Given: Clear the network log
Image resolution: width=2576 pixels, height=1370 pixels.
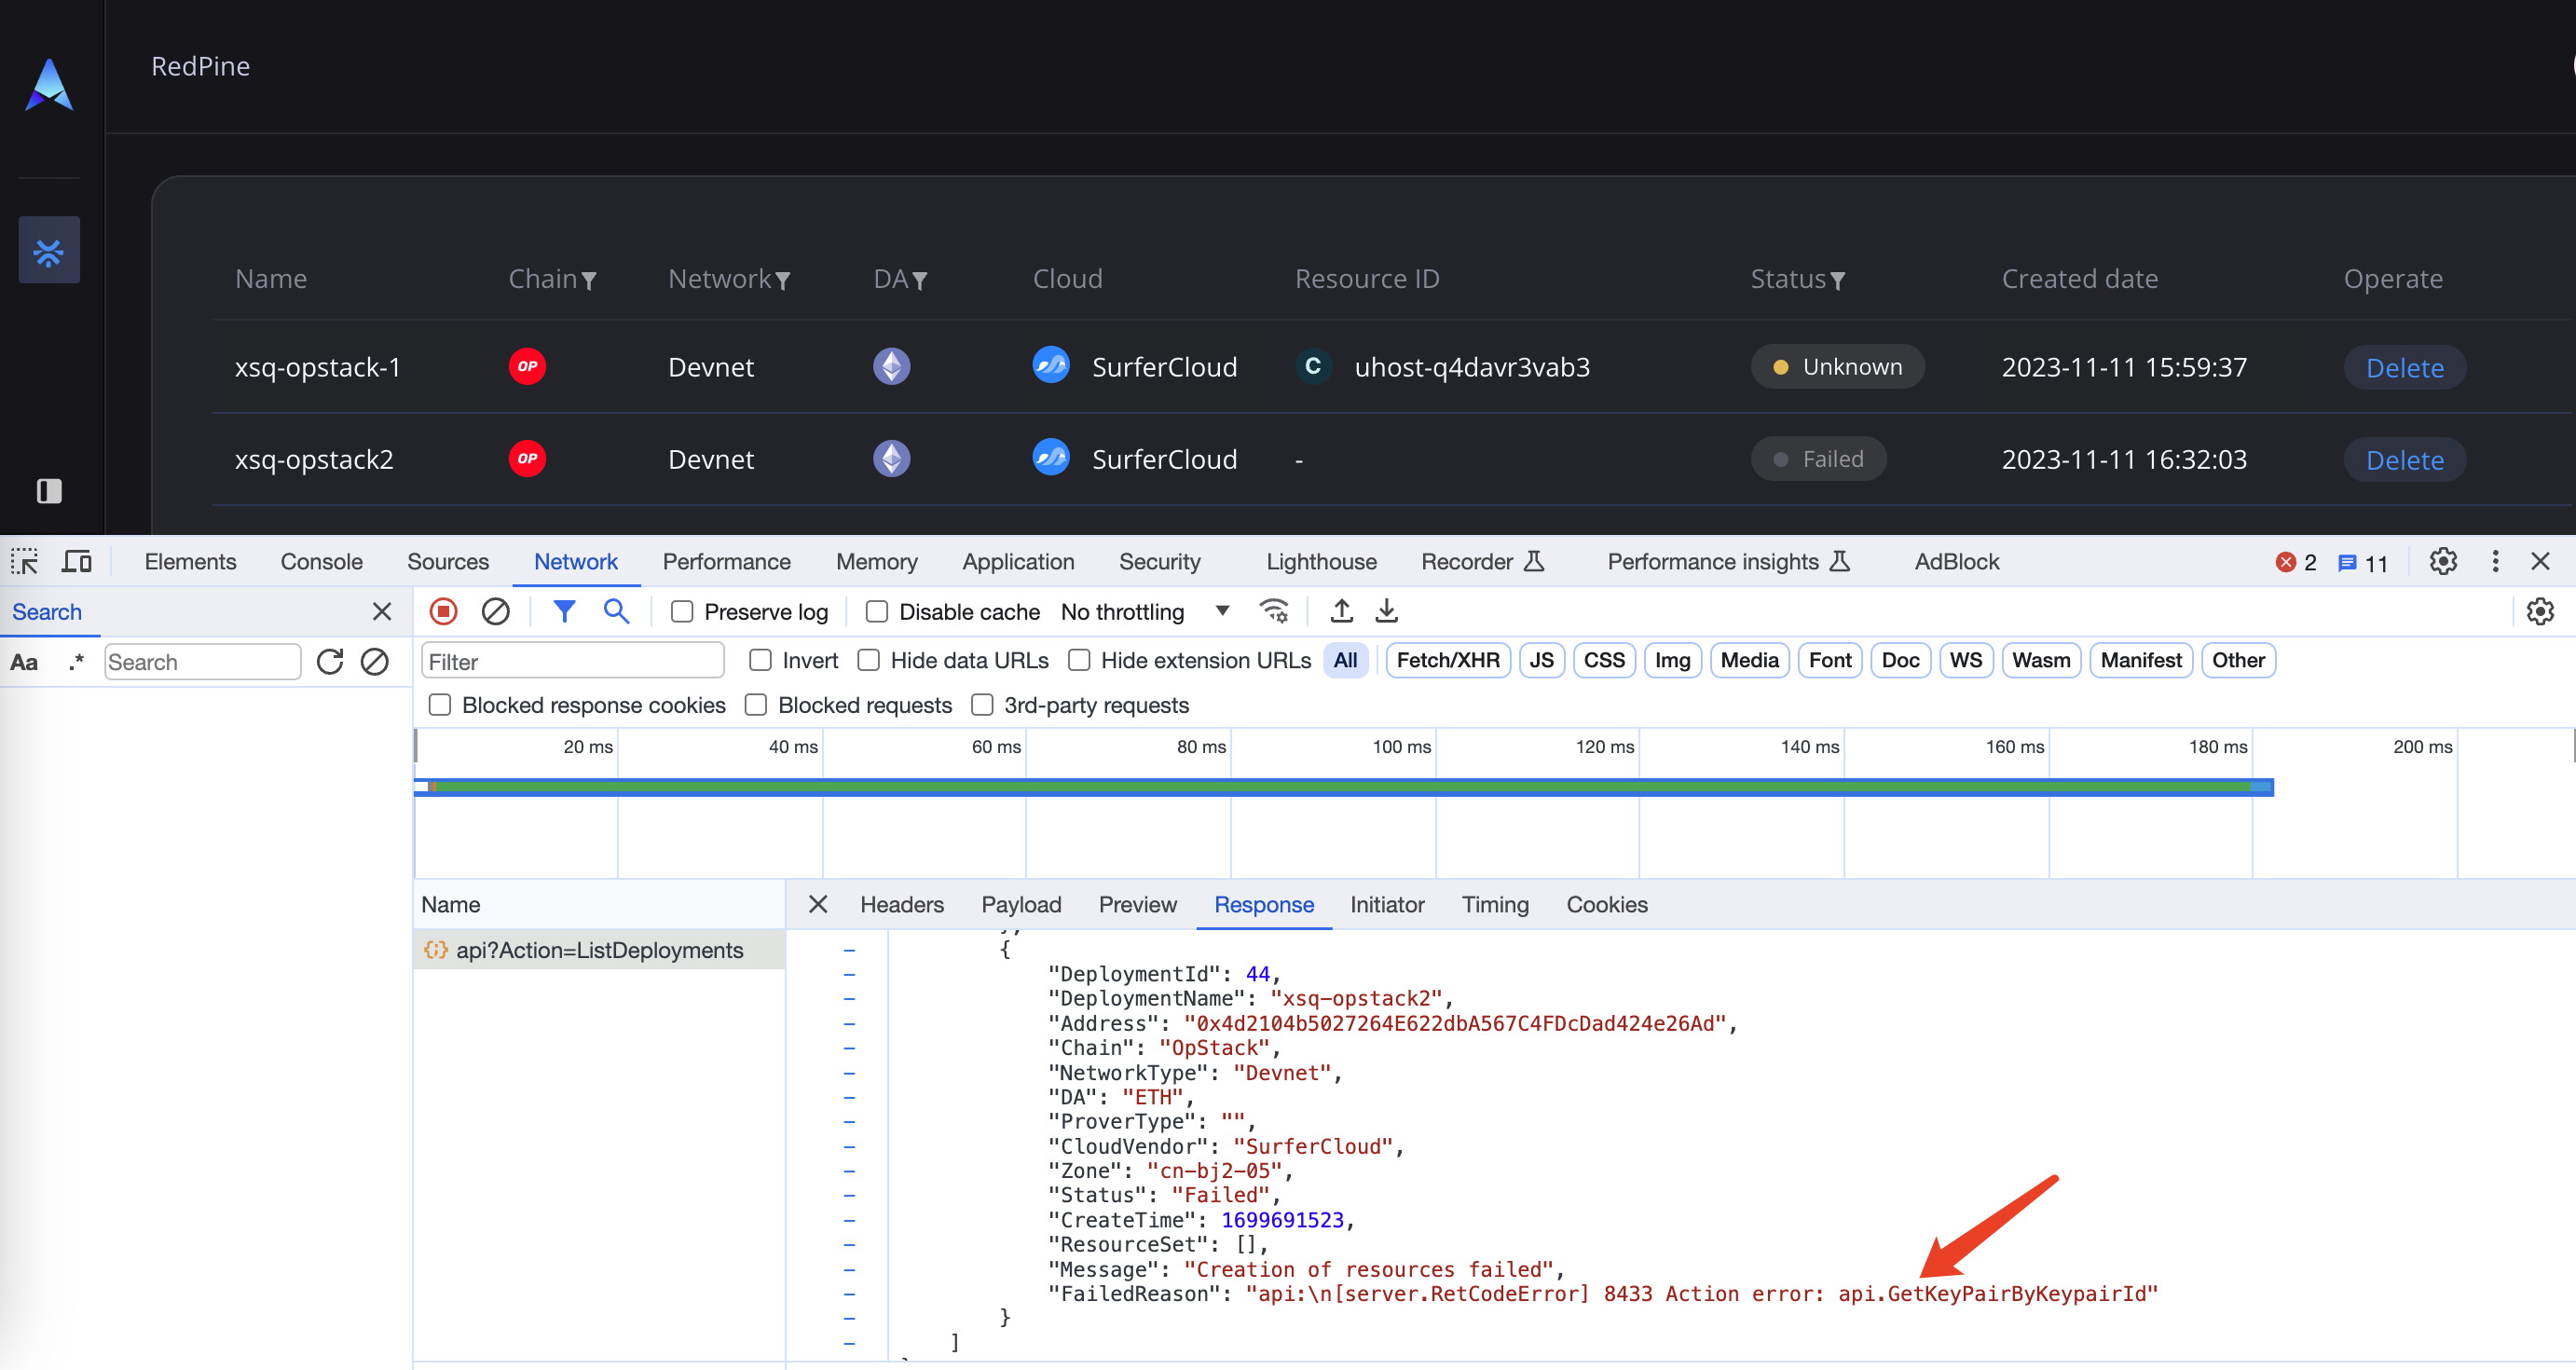Looking at the screenshot, I should [495, 611].
